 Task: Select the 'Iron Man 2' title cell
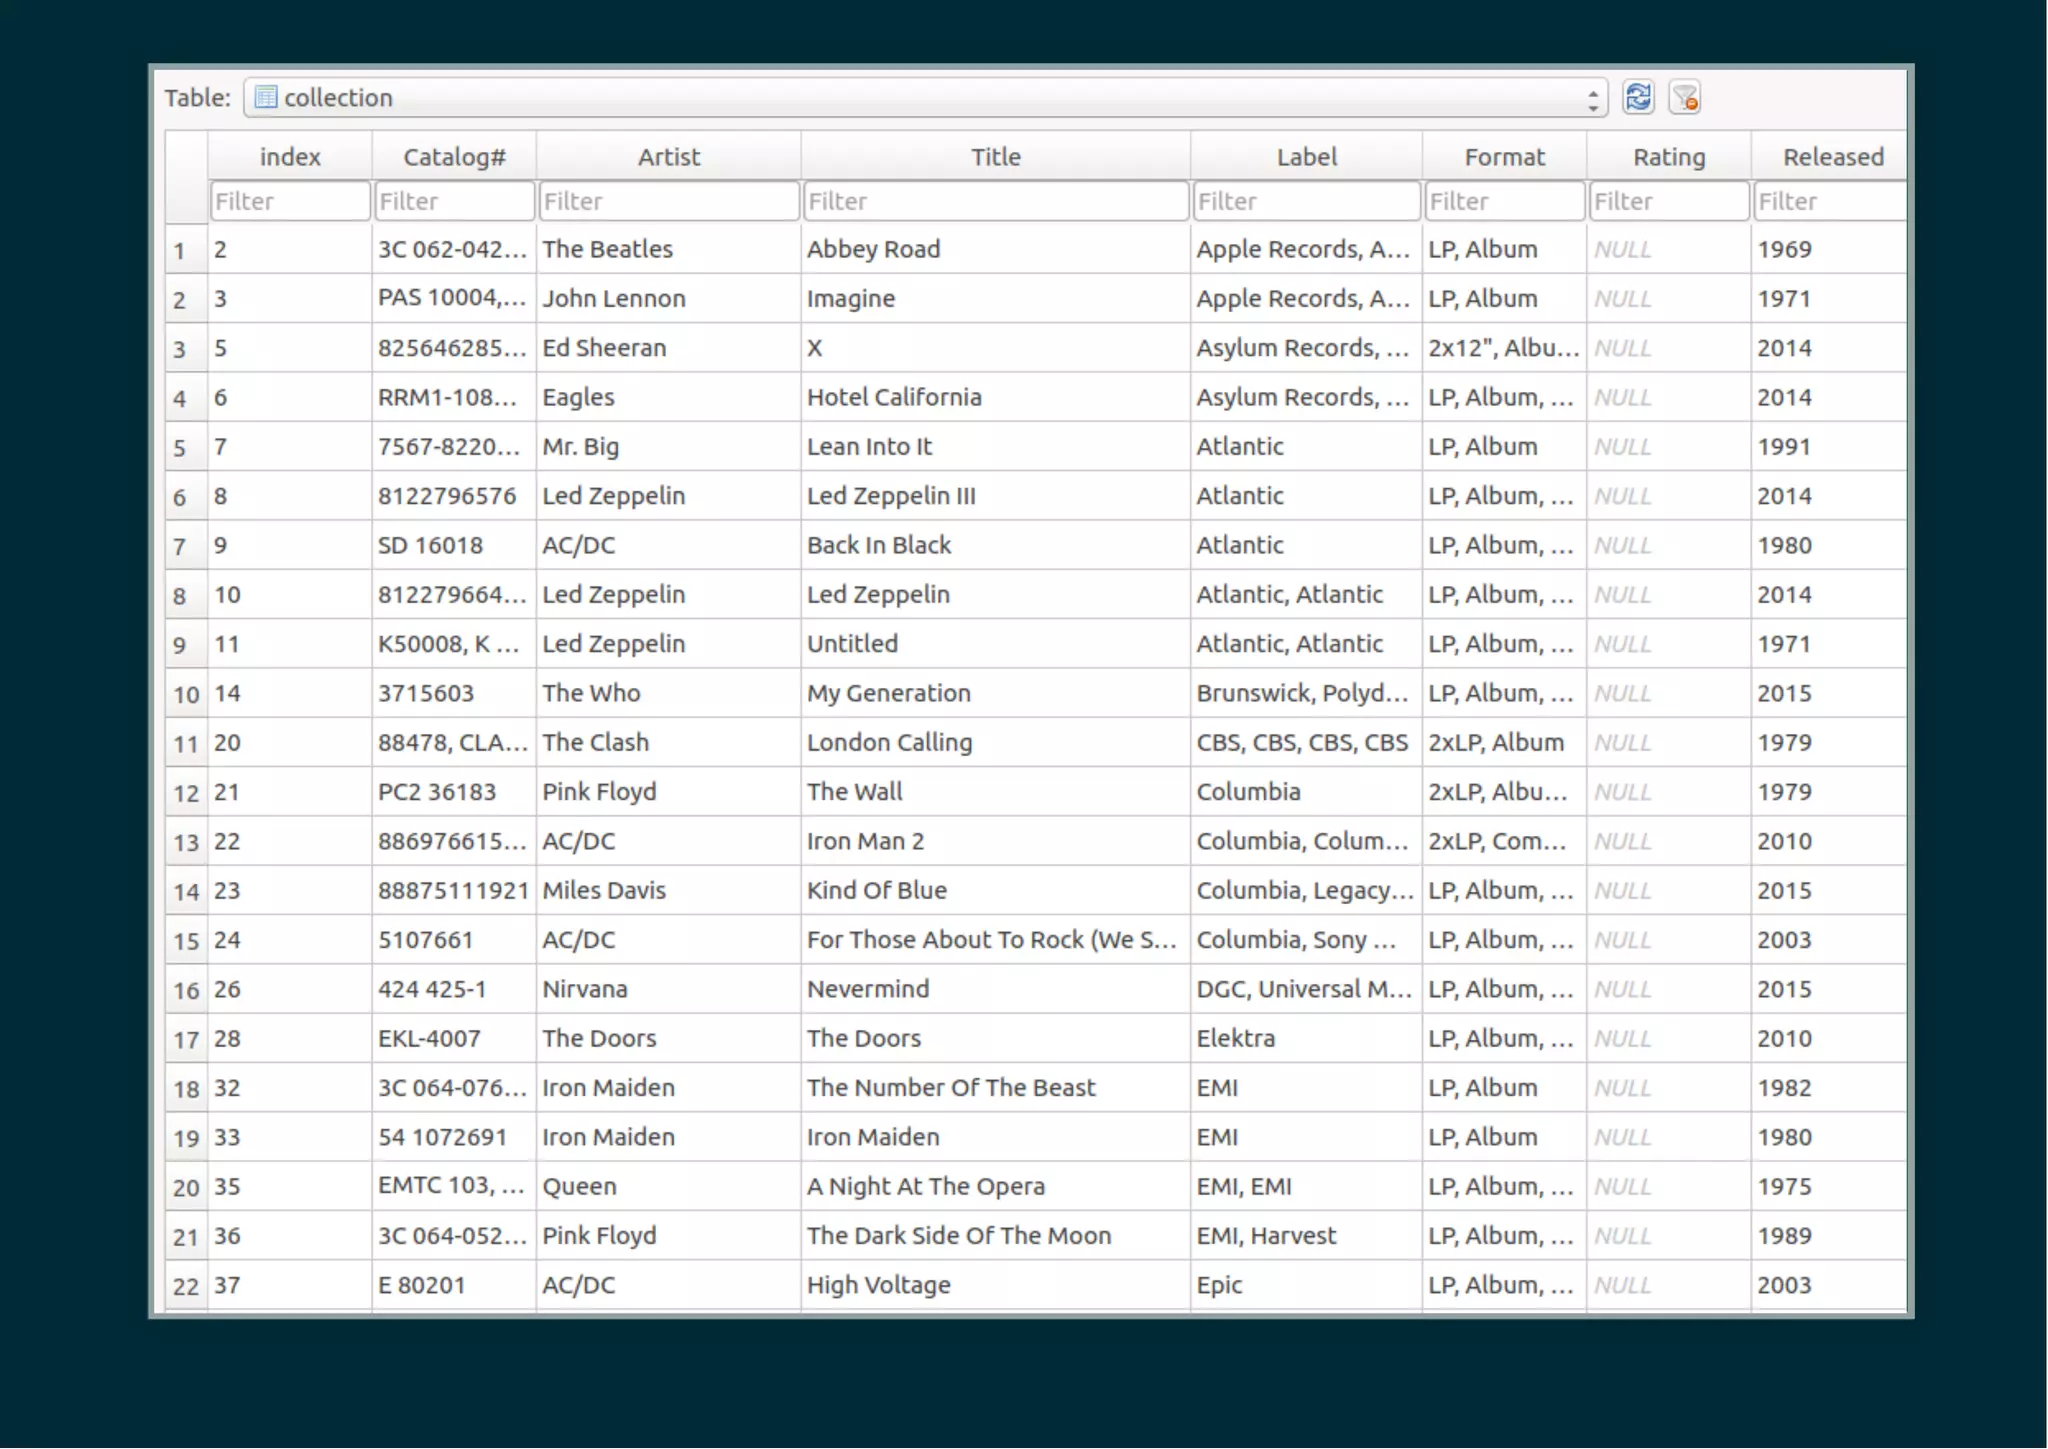pyautogui.click(x=996, y=841)
